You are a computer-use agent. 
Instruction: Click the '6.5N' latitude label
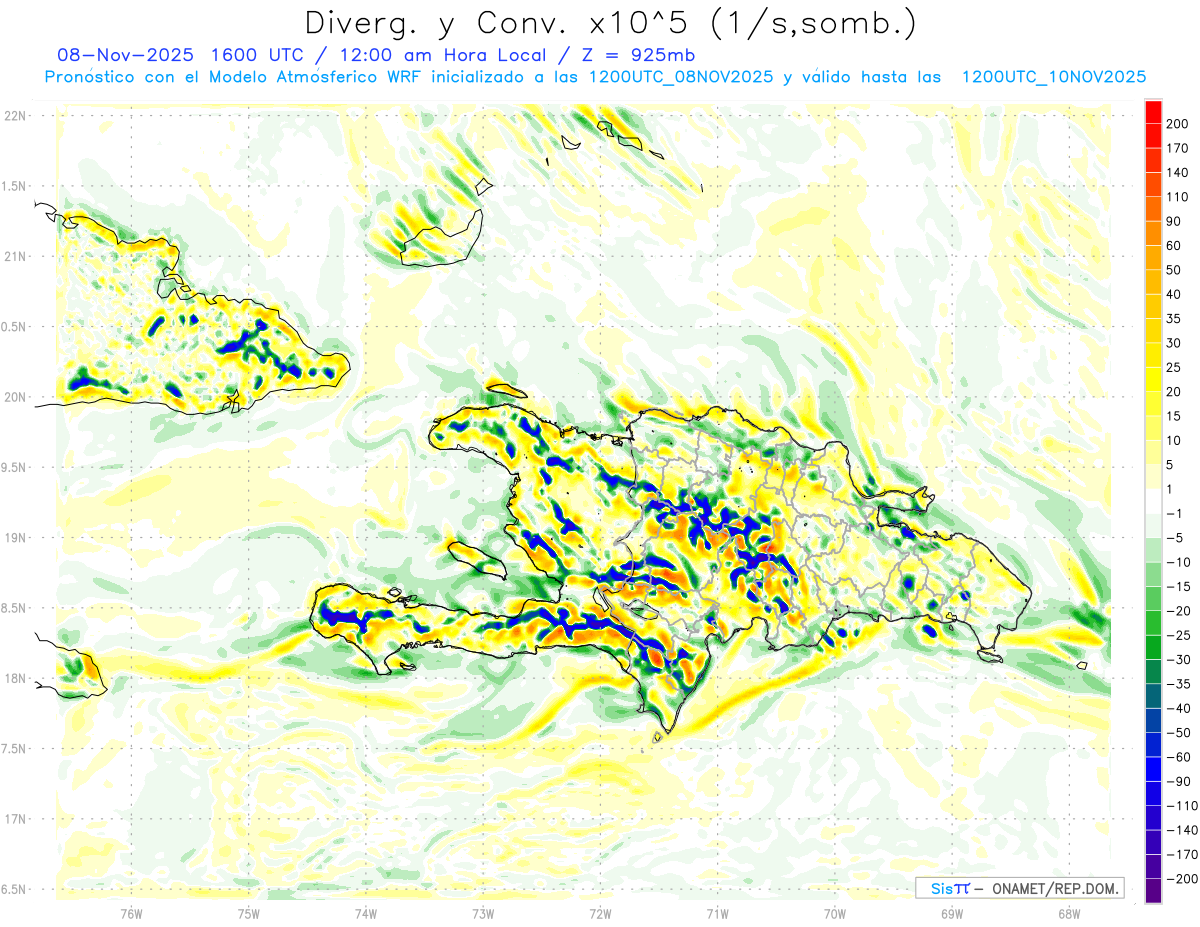pyautogui.click(x=13, y=889)
